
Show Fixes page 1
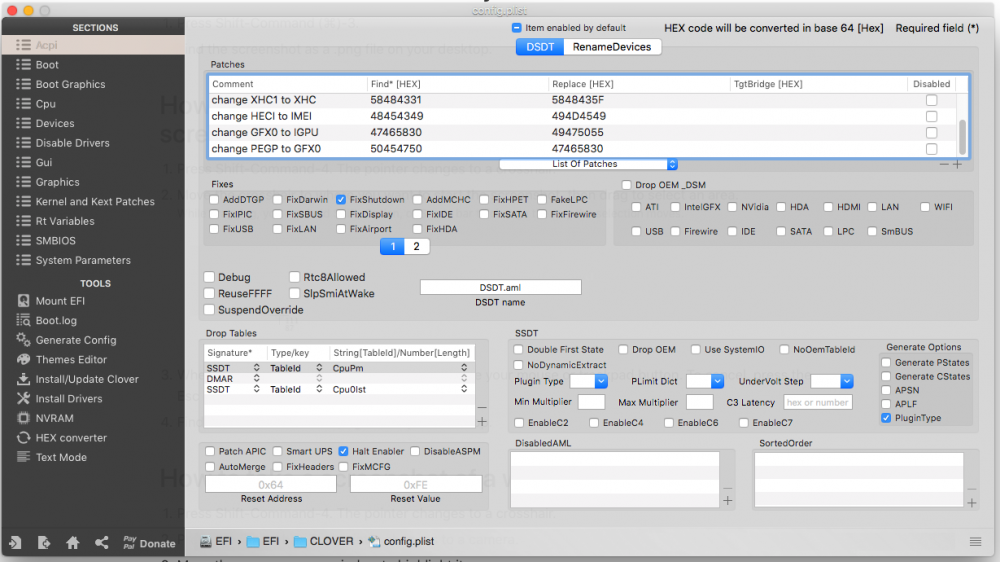pos(392,246)
